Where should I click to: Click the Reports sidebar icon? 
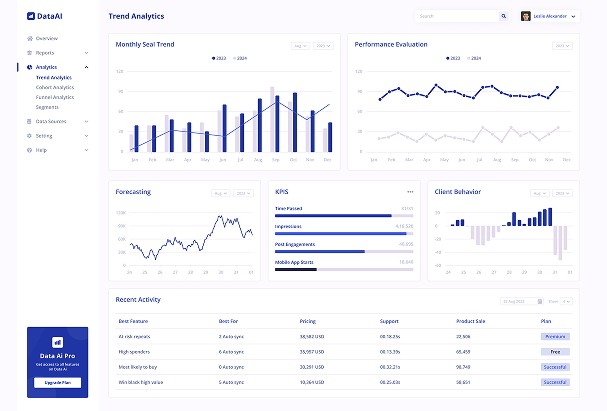click(x=29, y=52)
